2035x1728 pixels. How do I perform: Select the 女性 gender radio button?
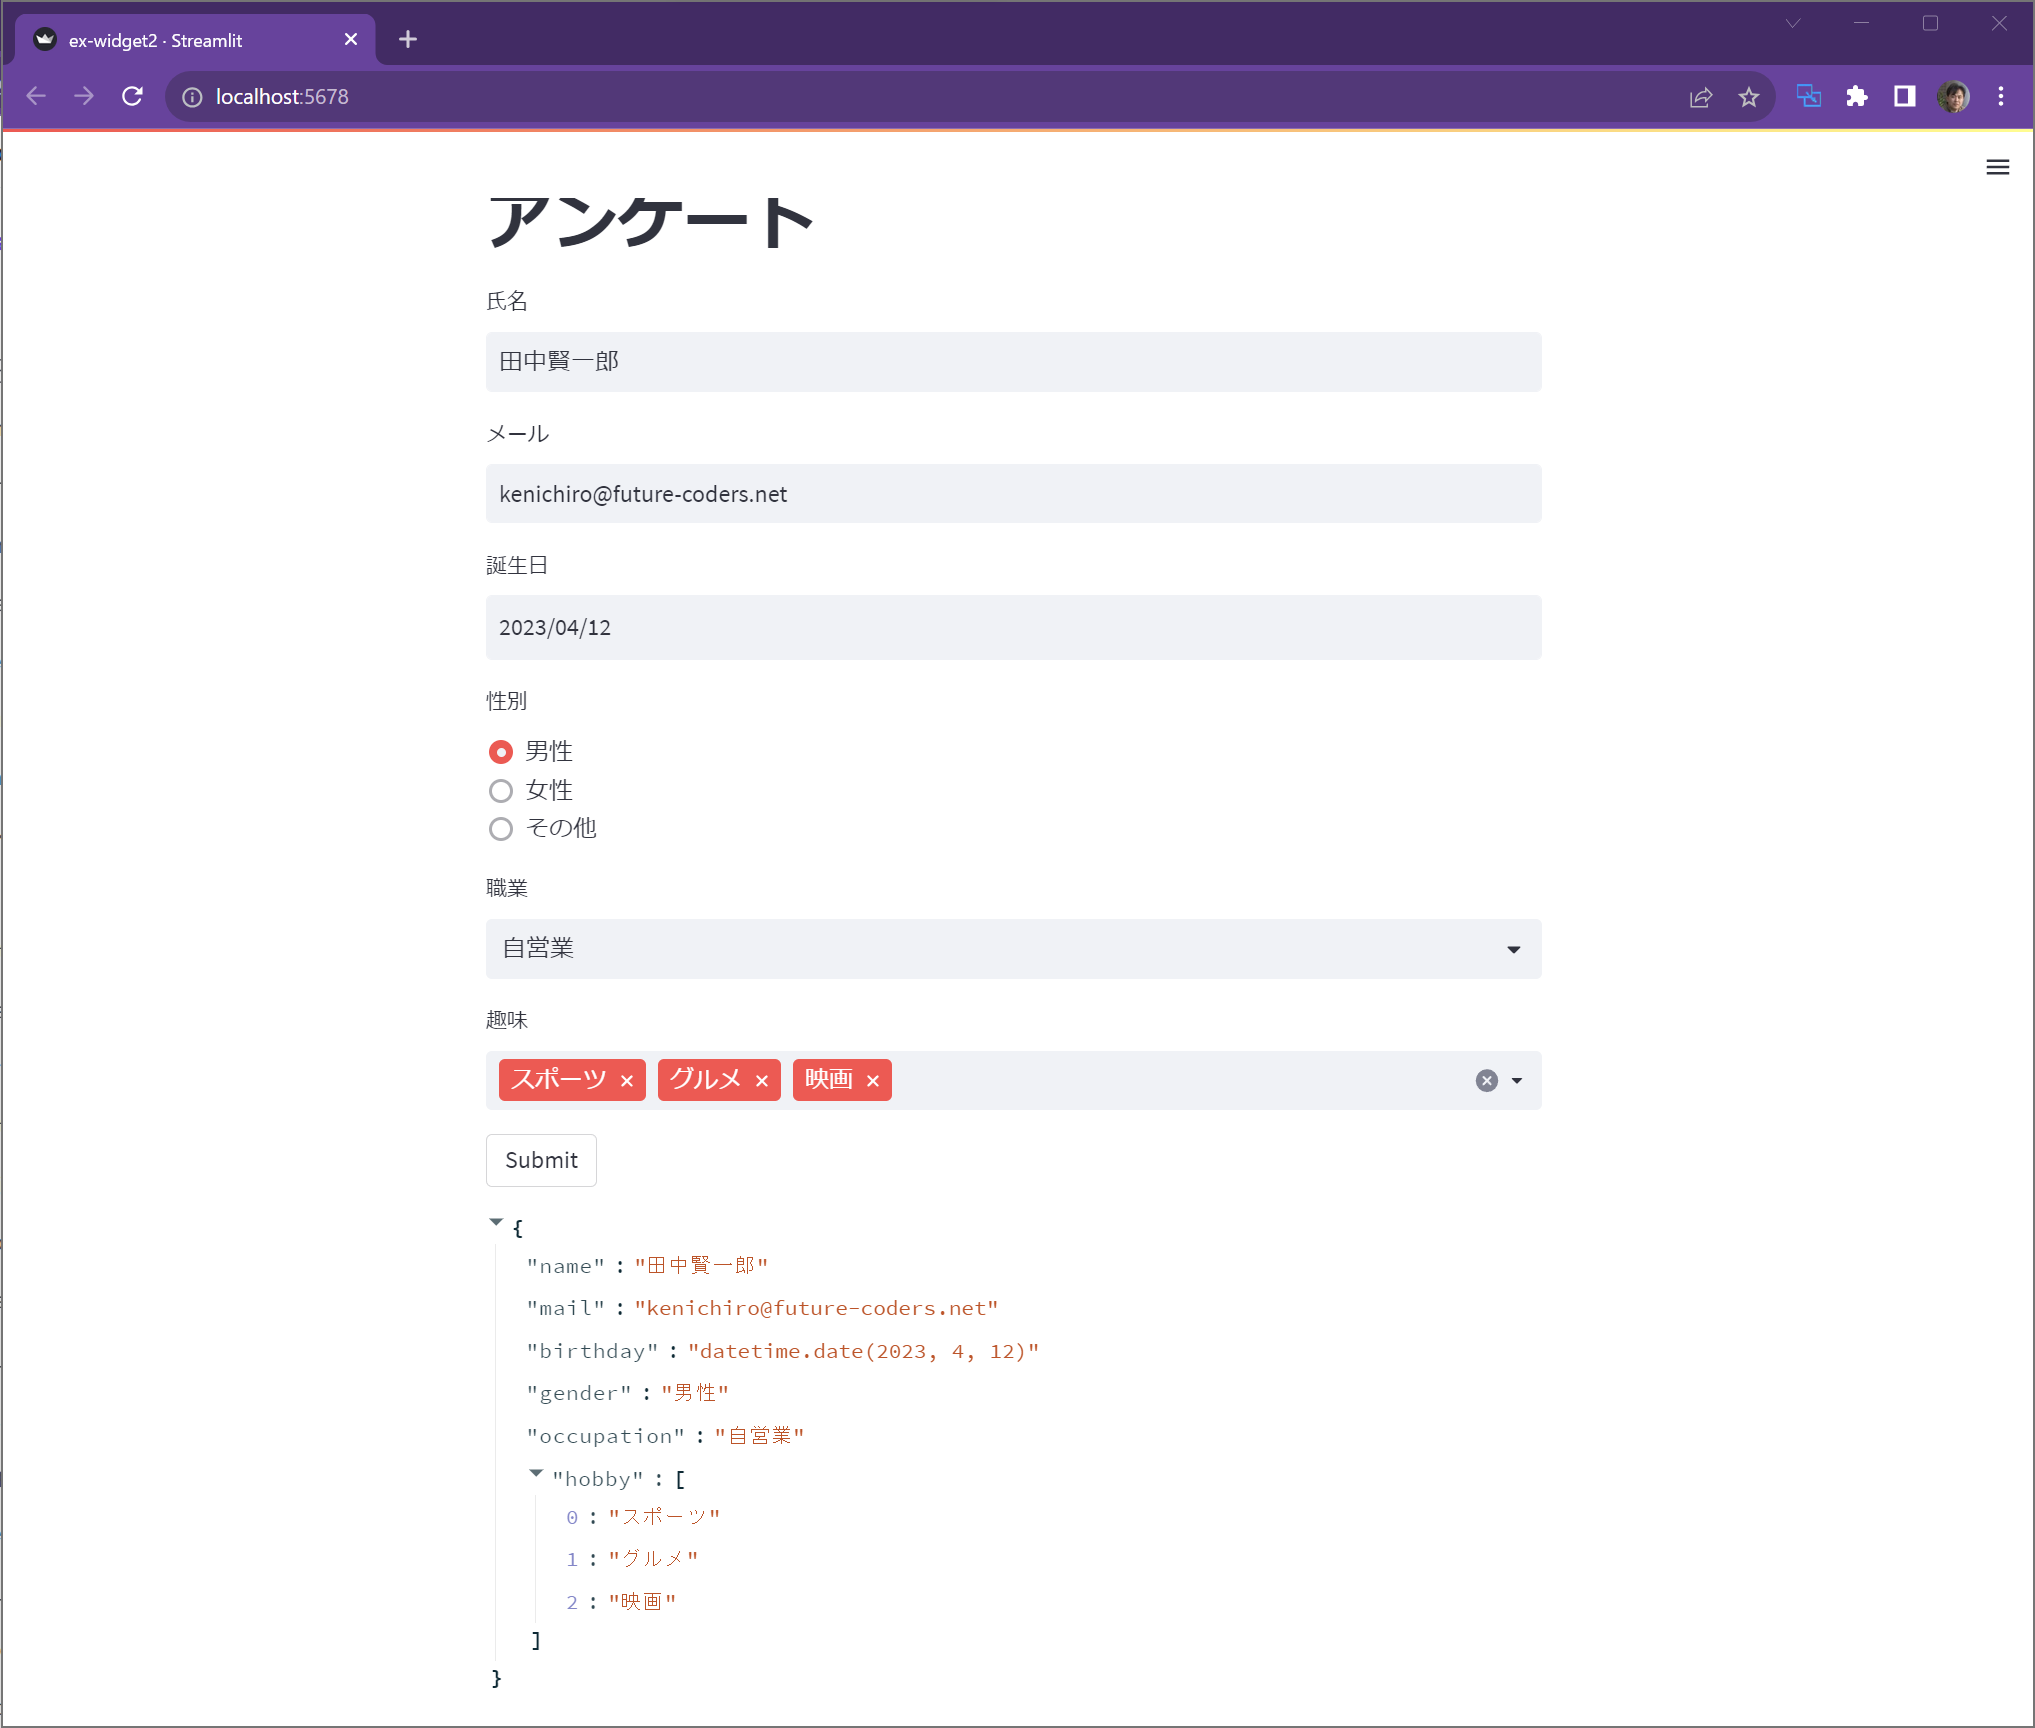coord(501,790)
